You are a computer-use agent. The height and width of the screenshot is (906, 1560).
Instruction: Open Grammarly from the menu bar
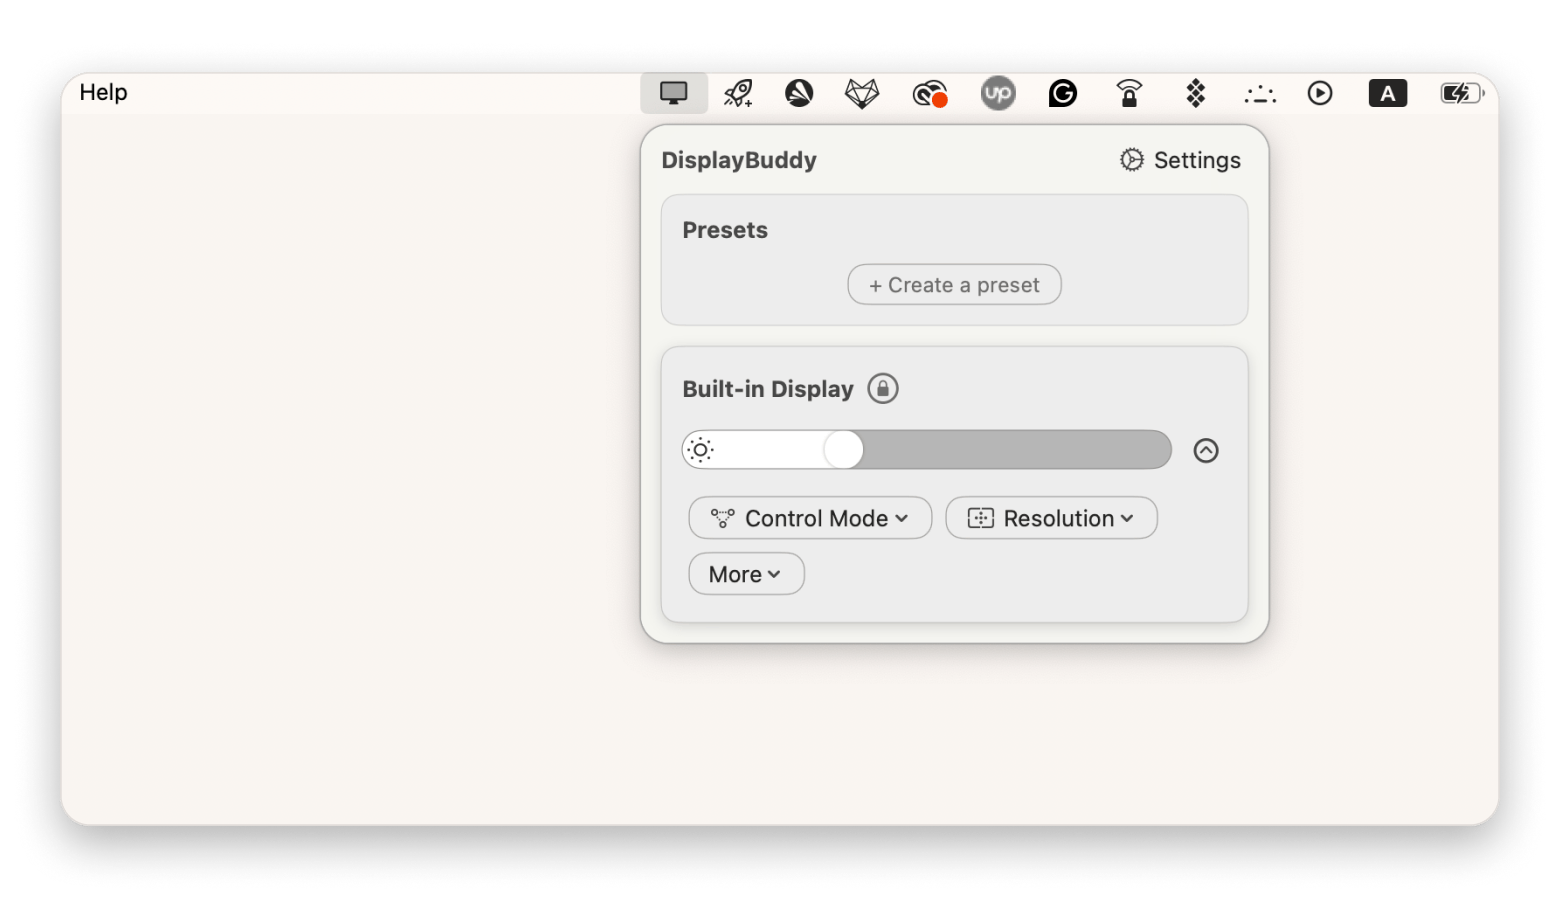[x=1062, y=93]
